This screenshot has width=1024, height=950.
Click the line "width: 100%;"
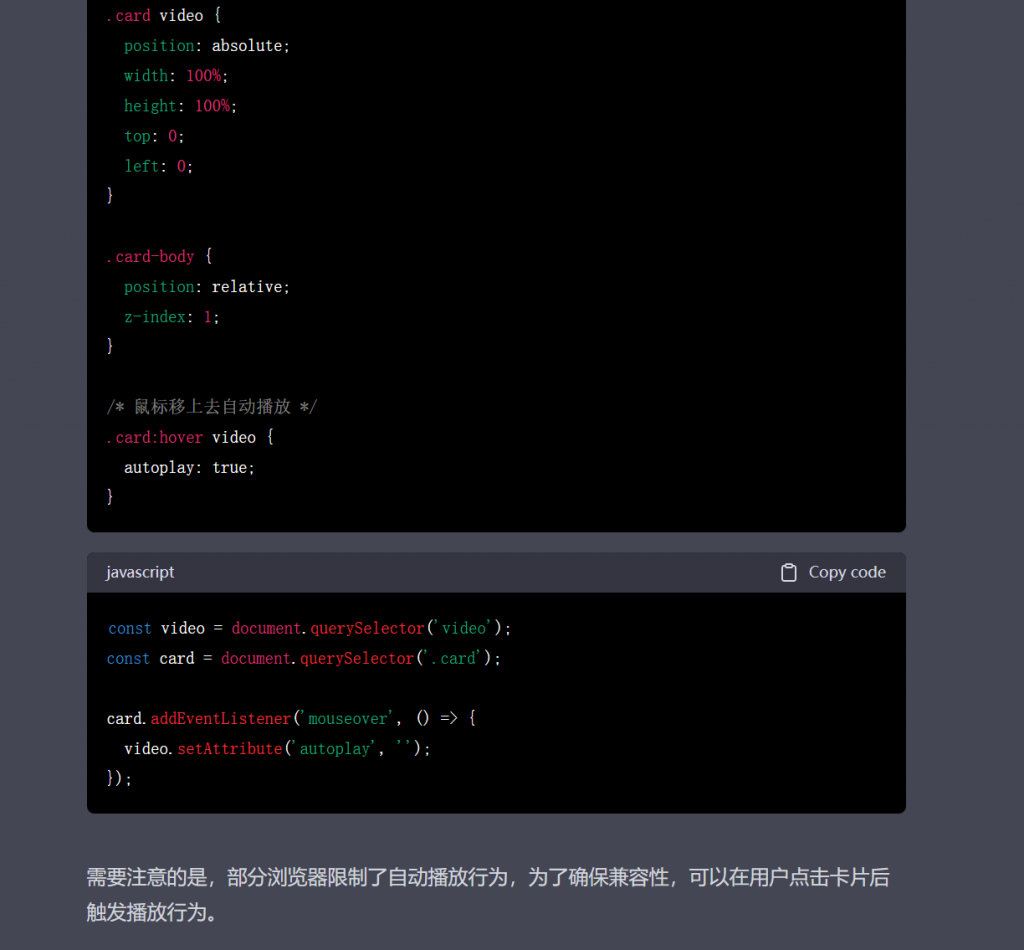(176, 76)
